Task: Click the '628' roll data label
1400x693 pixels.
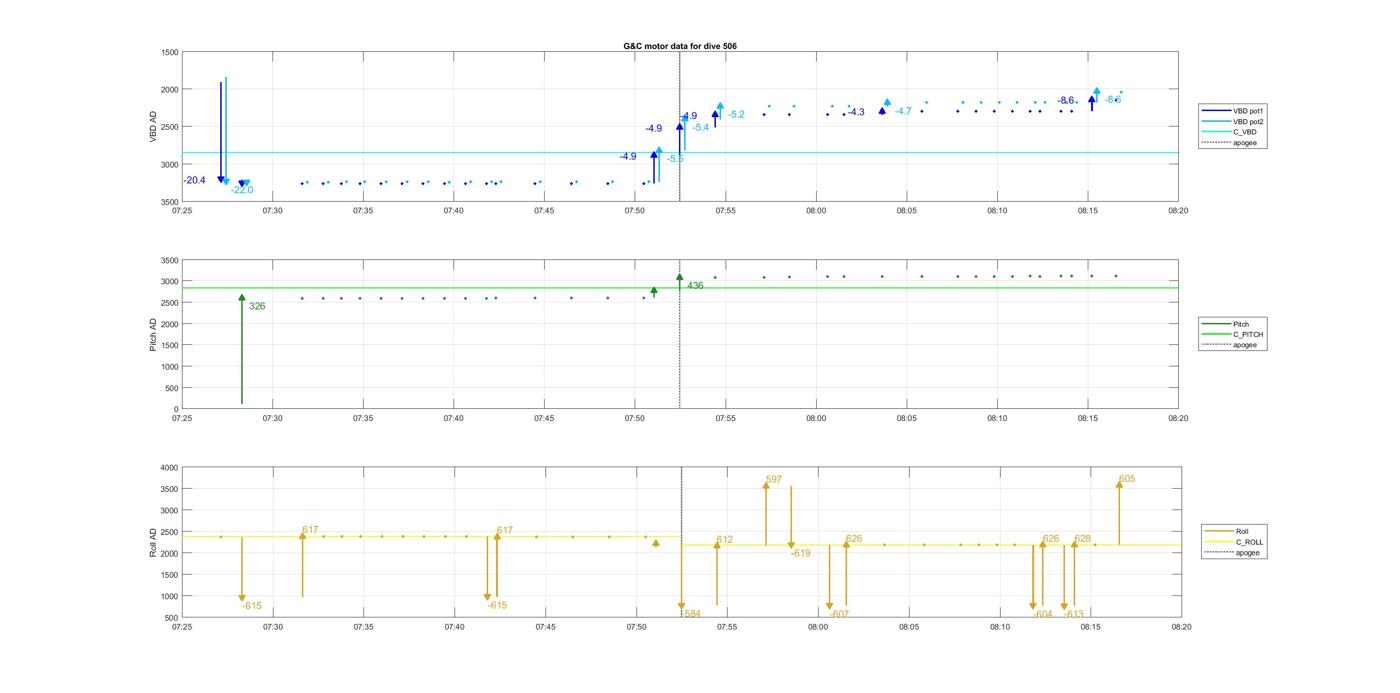Action: tap(1083, 539)
